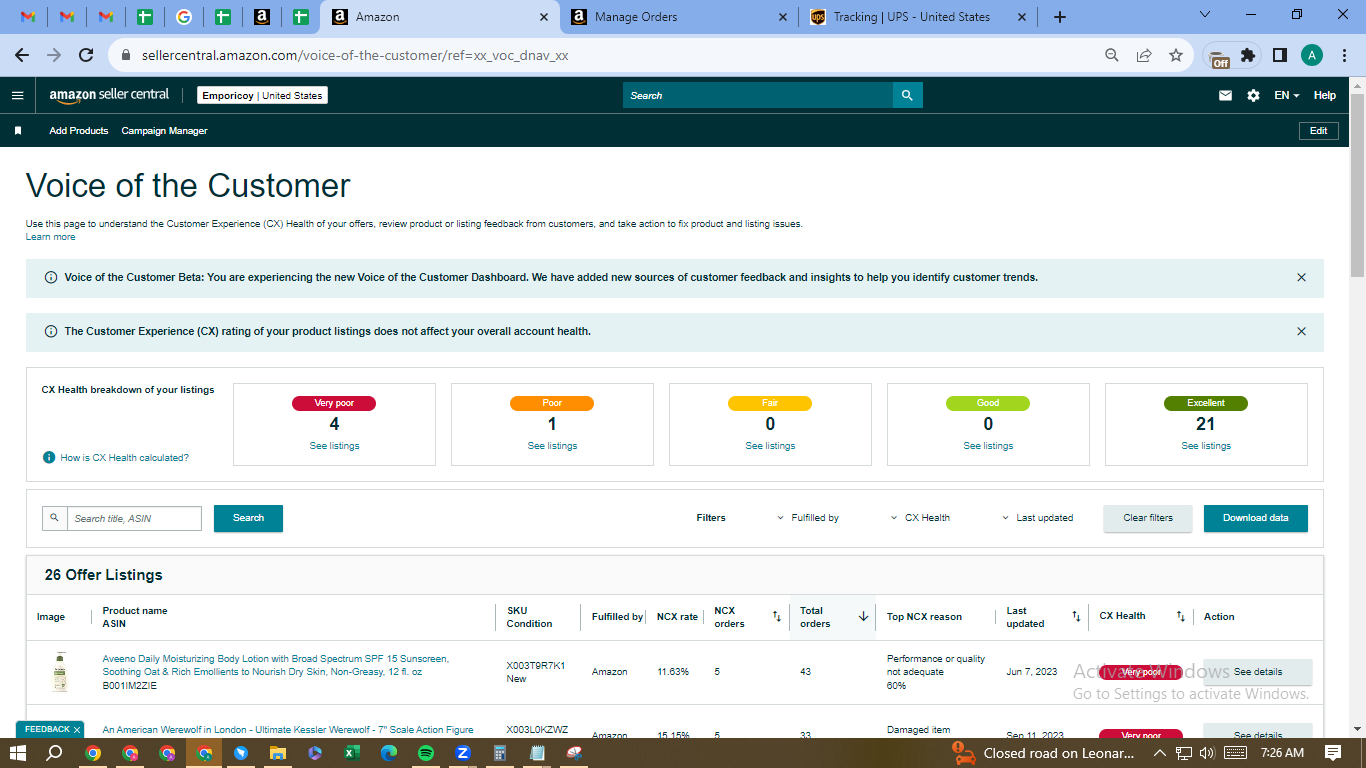Open the Chrome profile avatar A
This screenshot has height=768, width=1366.
1312,55
